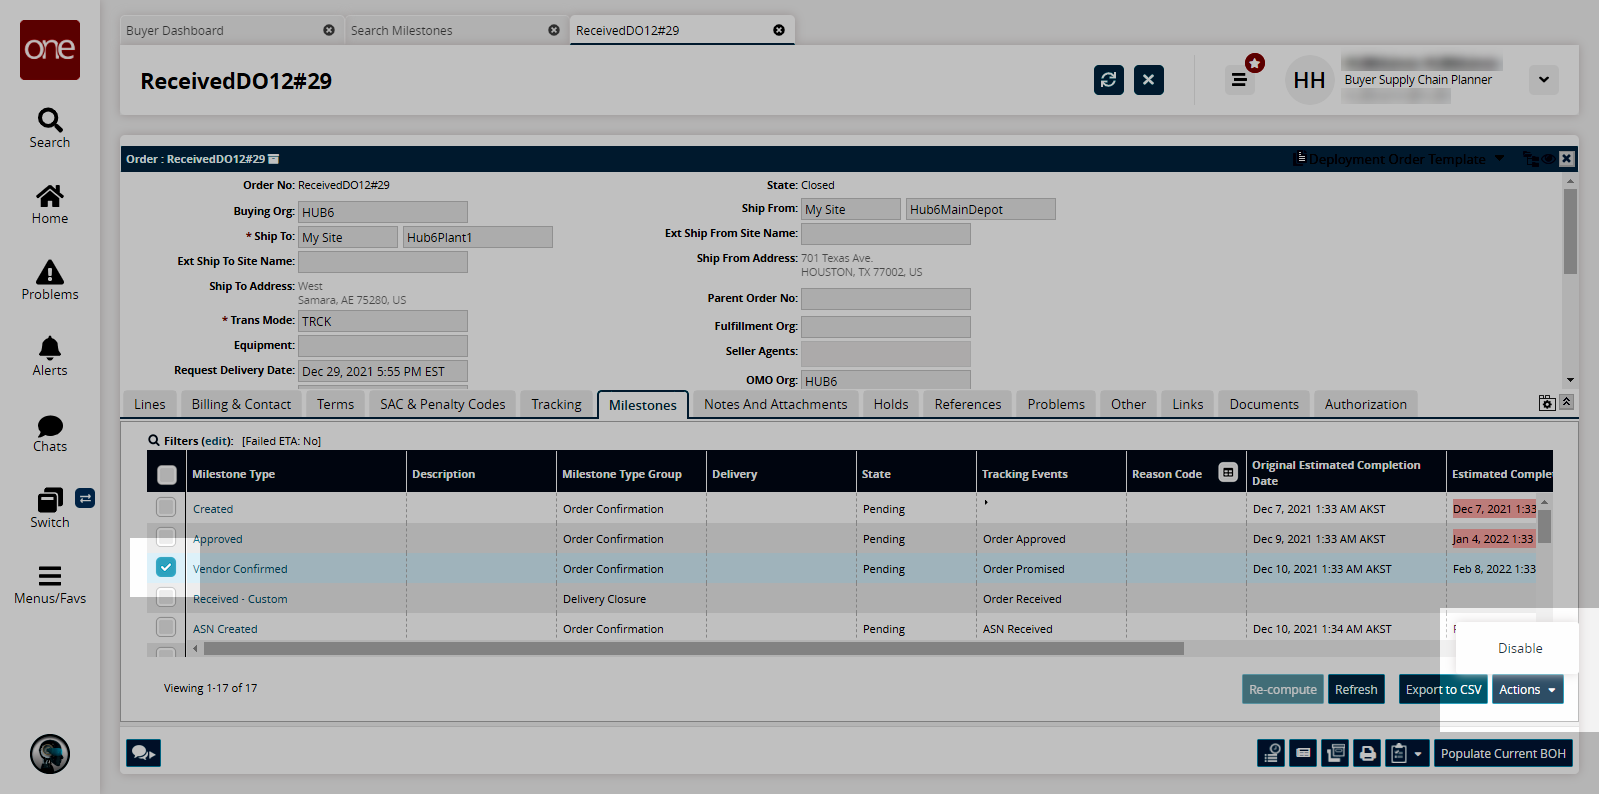The height and width of the screenshot is (794, 1599).
Task: Check the Created milestone row checkbox
Action: coord(166,508)
